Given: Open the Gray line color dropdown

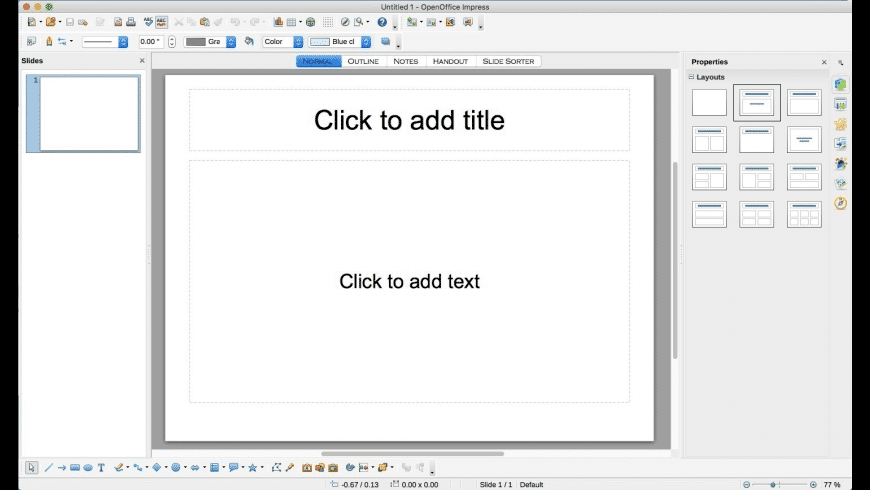Looking at the screenshot, I should (231, 42).
